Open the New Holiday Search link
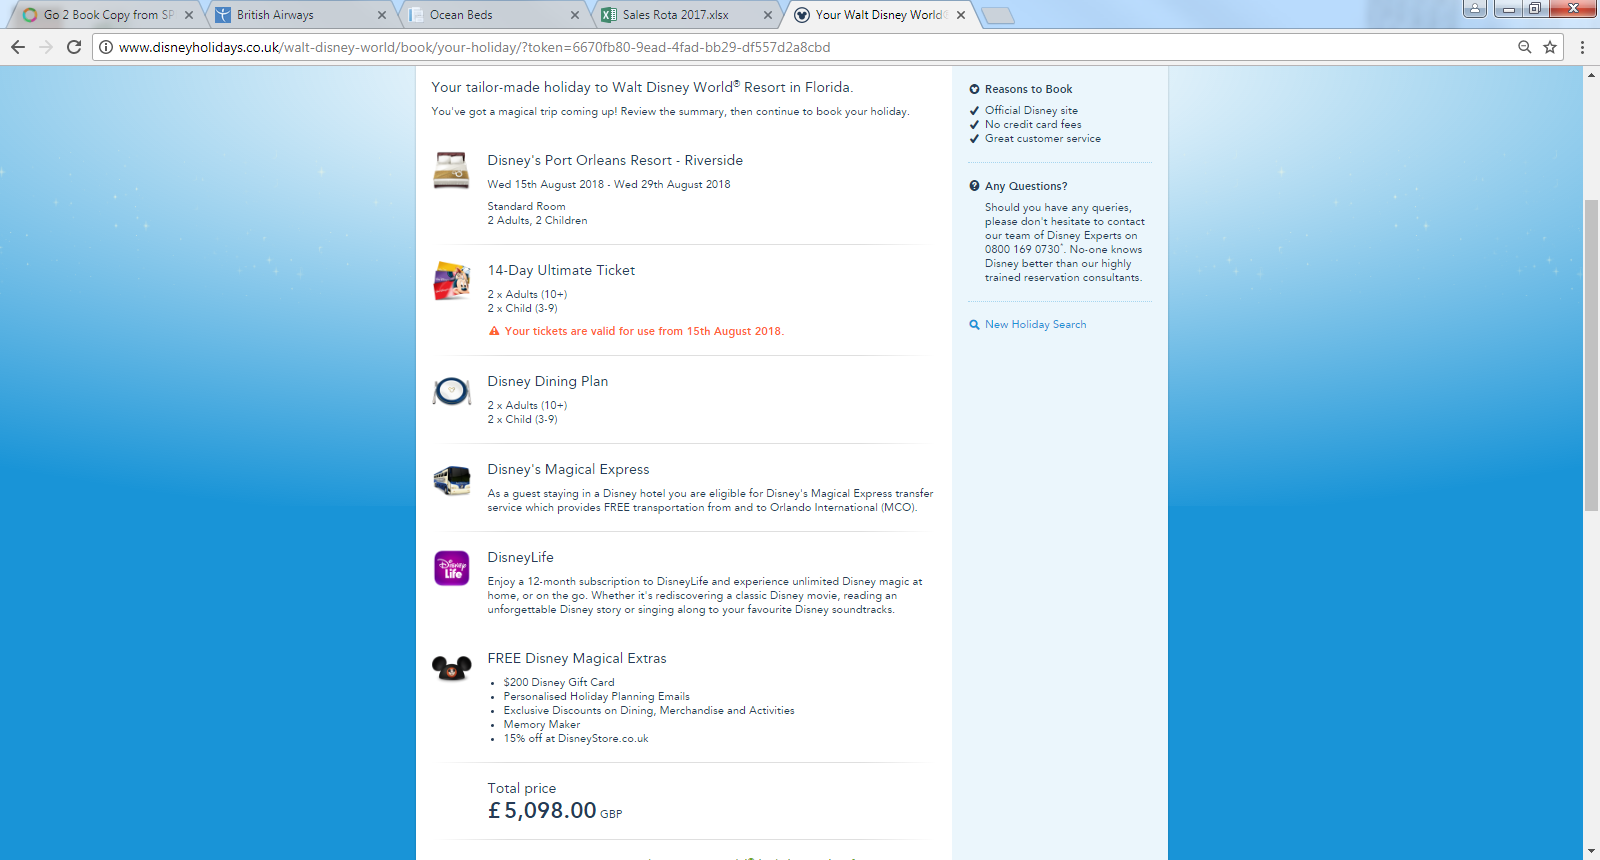The height and width of the screenshot is (860, 1600). (x=1035, y=324)
